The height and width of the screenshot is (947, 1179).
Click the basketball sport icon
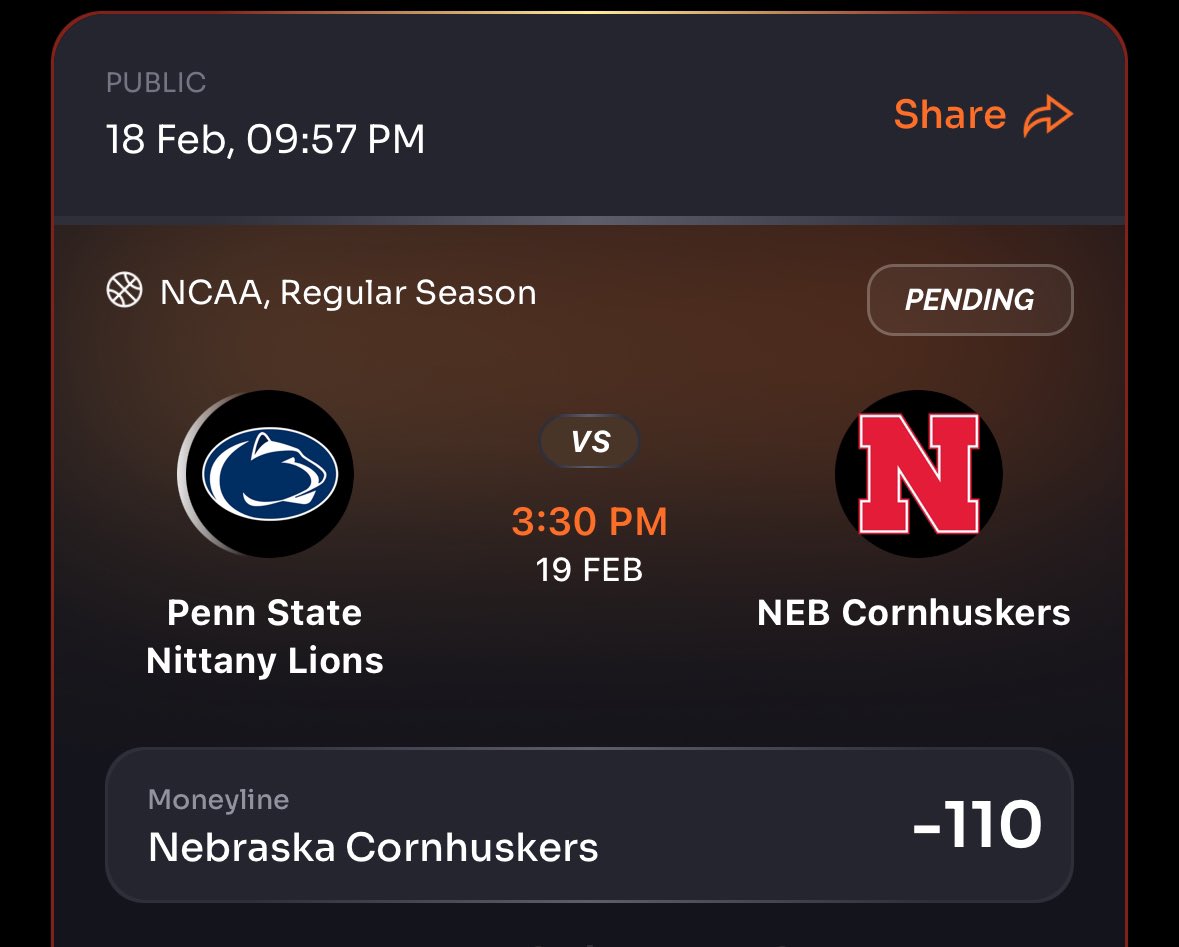click(x=124, y=290)
